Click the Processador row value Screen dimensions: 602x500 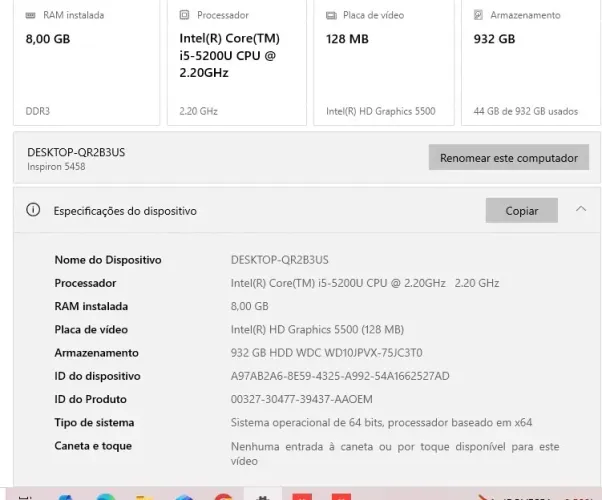pyautogui.click(x=365, y=283)
